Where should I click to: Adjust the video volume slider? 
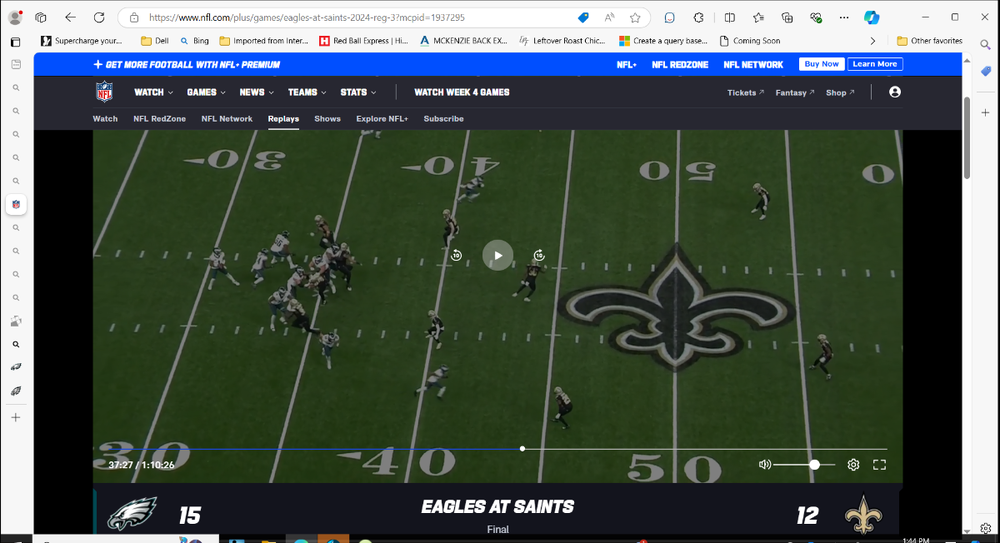point(814,465)
